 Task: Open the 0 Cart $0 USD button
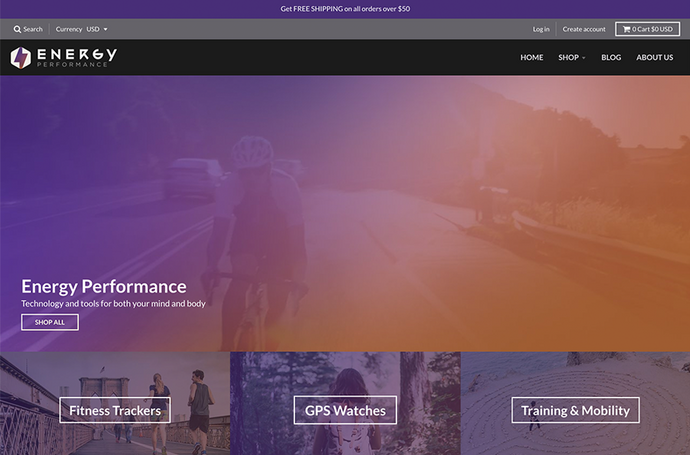point(647,29)
